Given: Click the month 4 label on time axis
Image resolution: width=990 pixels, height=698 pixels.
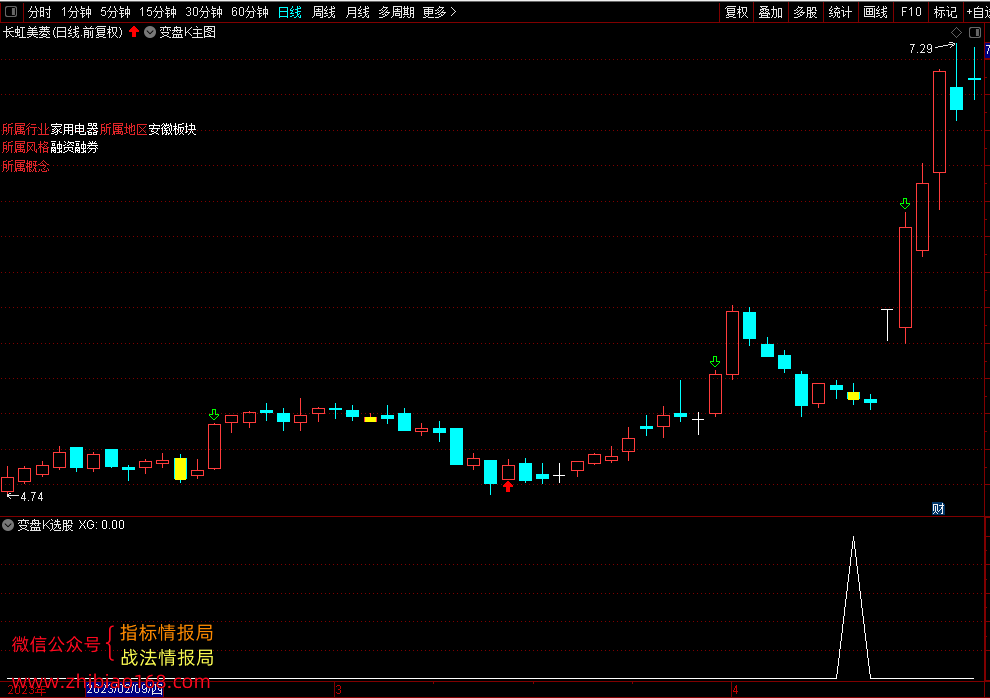Looking at the screenshot, I should click(735, 690).
